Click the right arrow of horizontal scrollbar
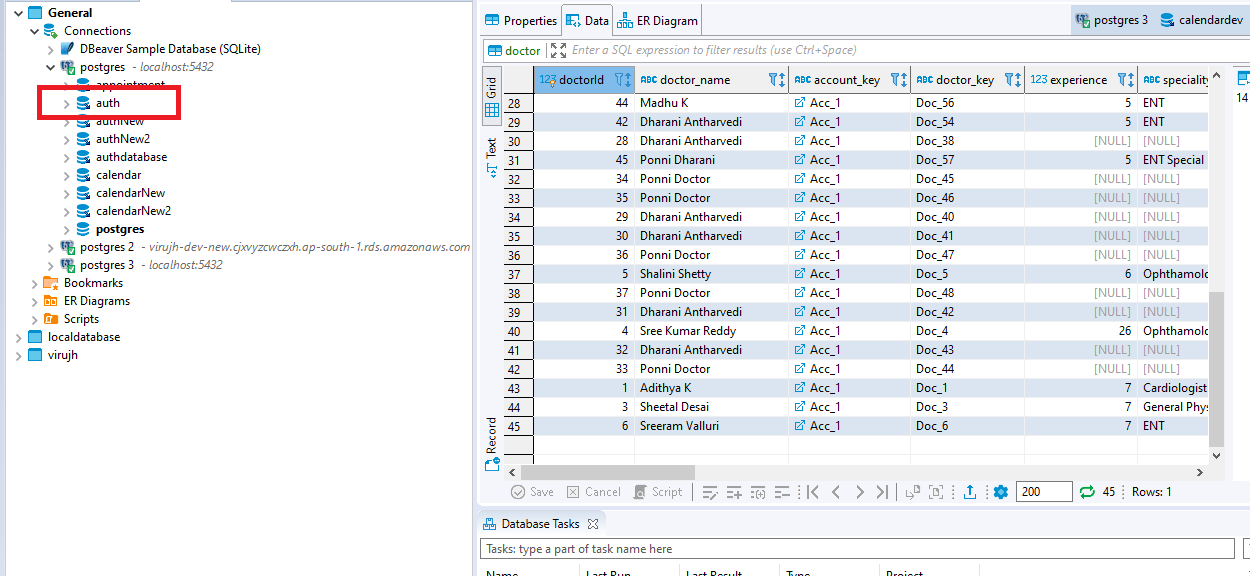The image size is (1250, 576). click(x=1201, y=472)
